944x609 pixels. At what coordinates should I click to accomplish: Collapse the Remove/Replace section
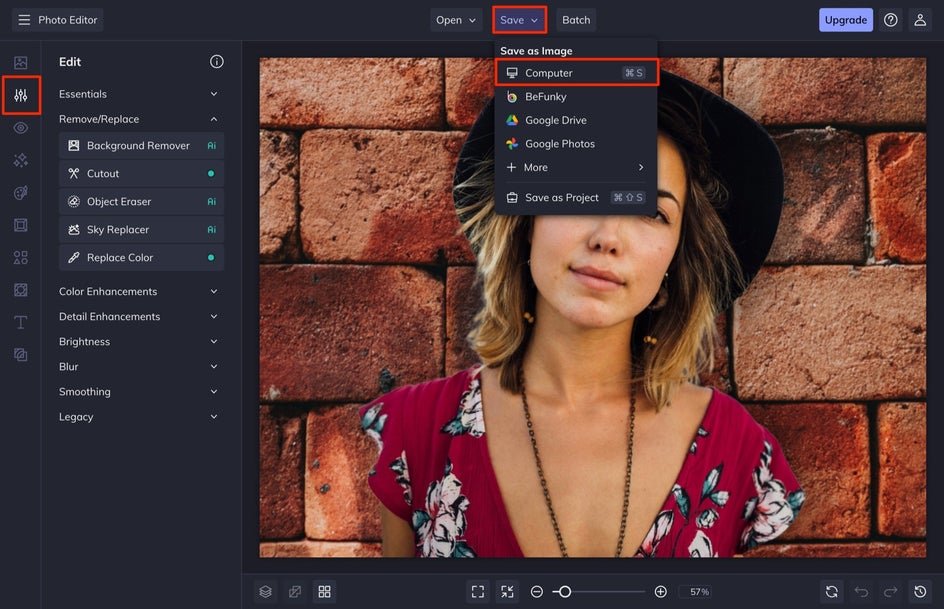point(138,119)
